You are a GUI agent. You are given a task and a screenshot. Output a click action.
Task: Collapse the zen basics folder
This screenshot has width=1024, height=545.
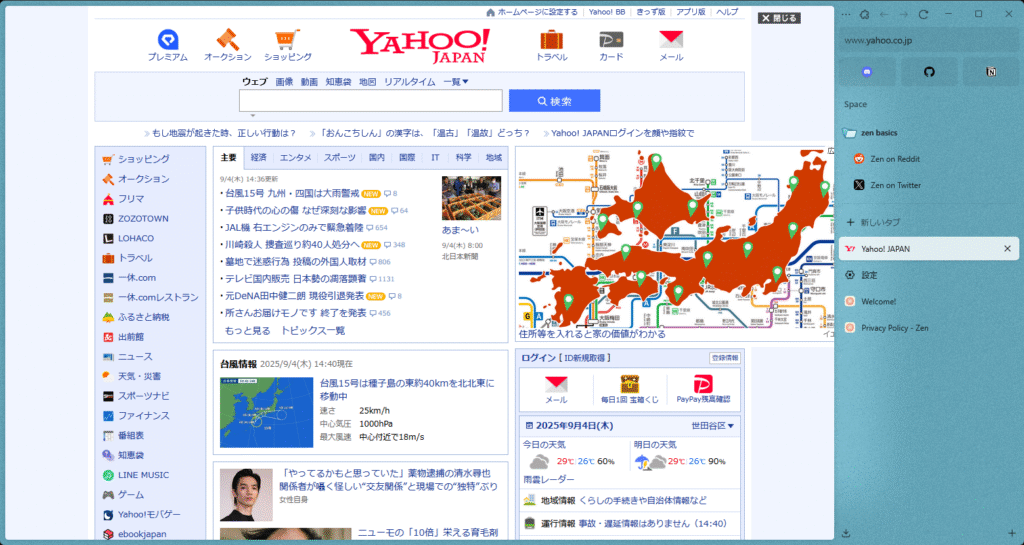tap(878, 132)
